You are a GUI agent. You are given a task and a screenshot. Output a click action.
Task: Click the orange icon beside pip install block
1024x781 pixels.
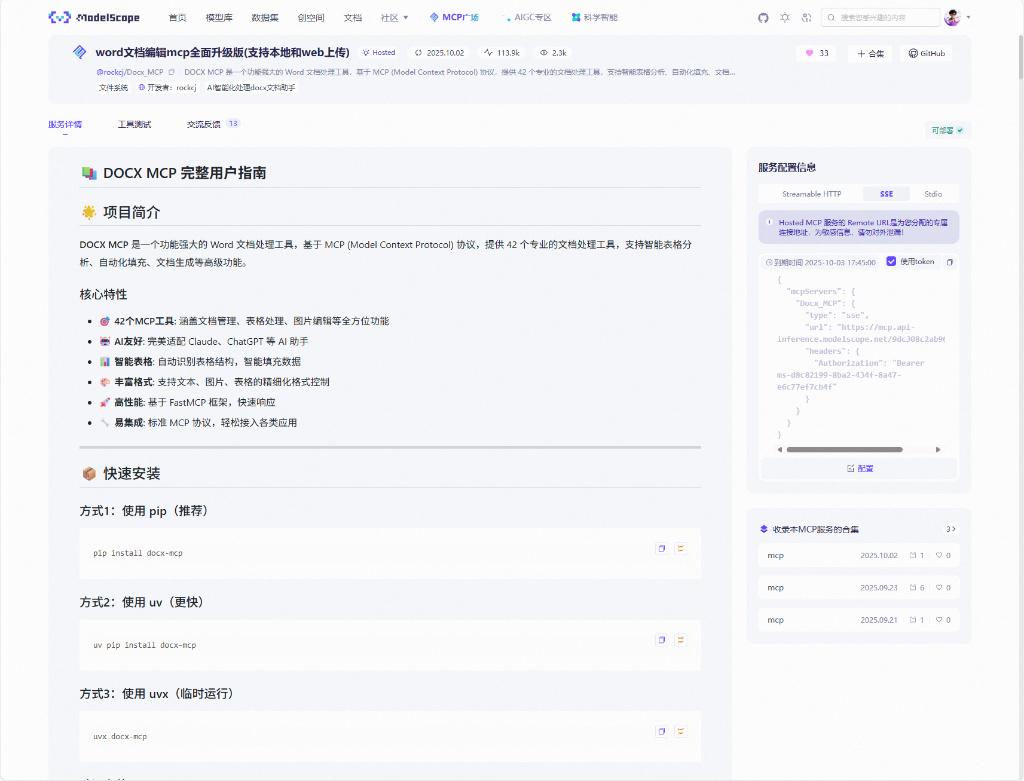point(680,549)
